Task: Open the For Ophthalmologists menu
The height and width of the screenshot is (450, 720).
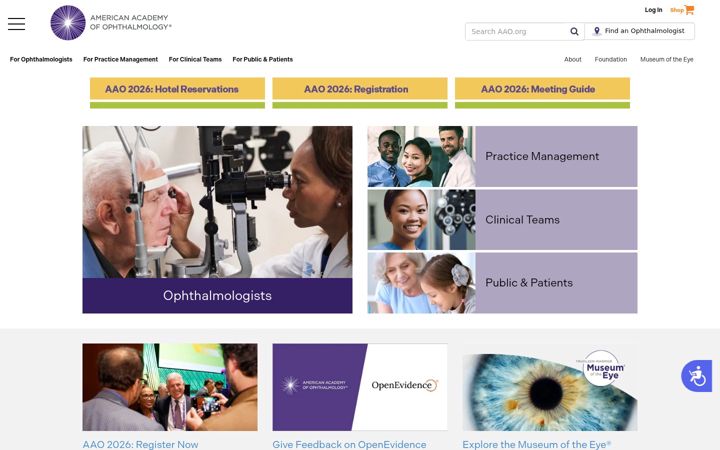Action: pyautogui.click(x=41, y=59)
